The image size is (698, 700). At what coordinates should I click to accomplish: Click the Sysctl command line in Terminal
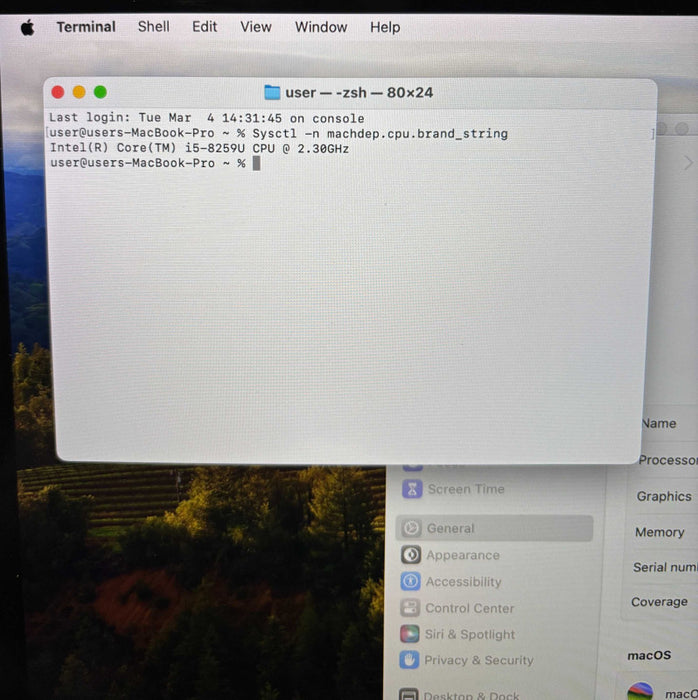279,133
